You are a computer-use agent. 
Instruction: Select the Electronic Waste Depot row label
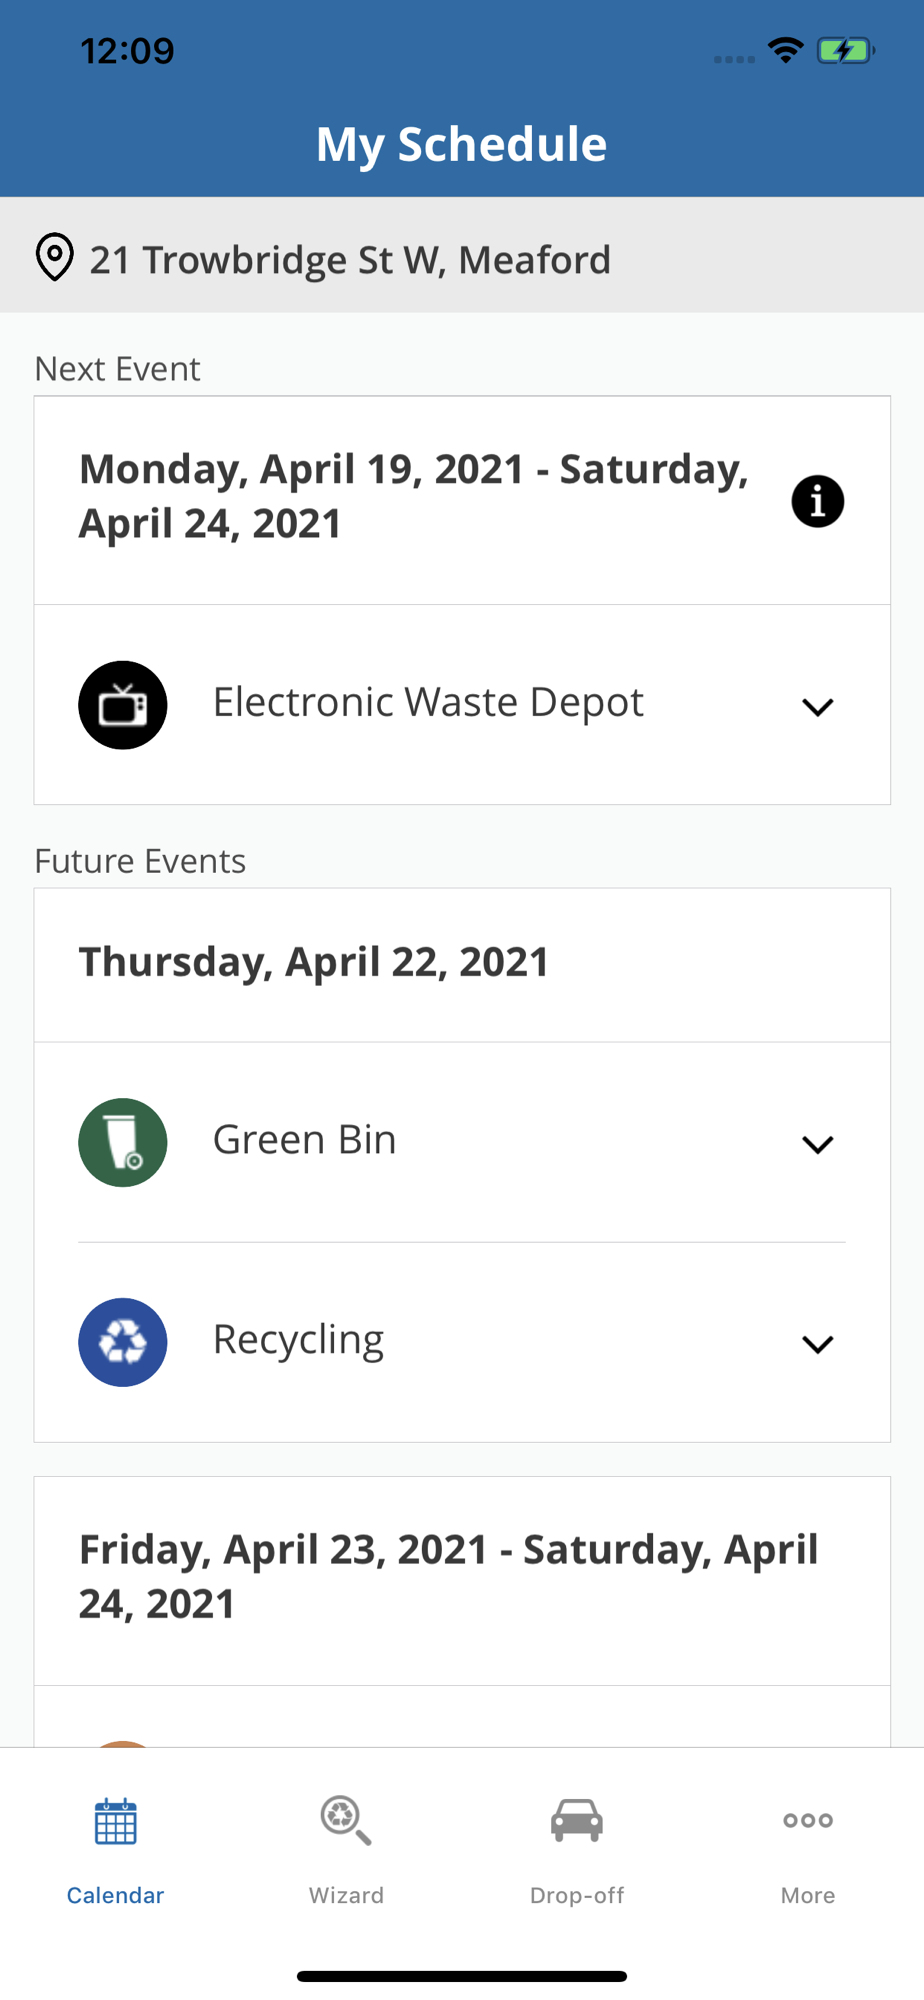pyautogui.click(x=428, y=702)
